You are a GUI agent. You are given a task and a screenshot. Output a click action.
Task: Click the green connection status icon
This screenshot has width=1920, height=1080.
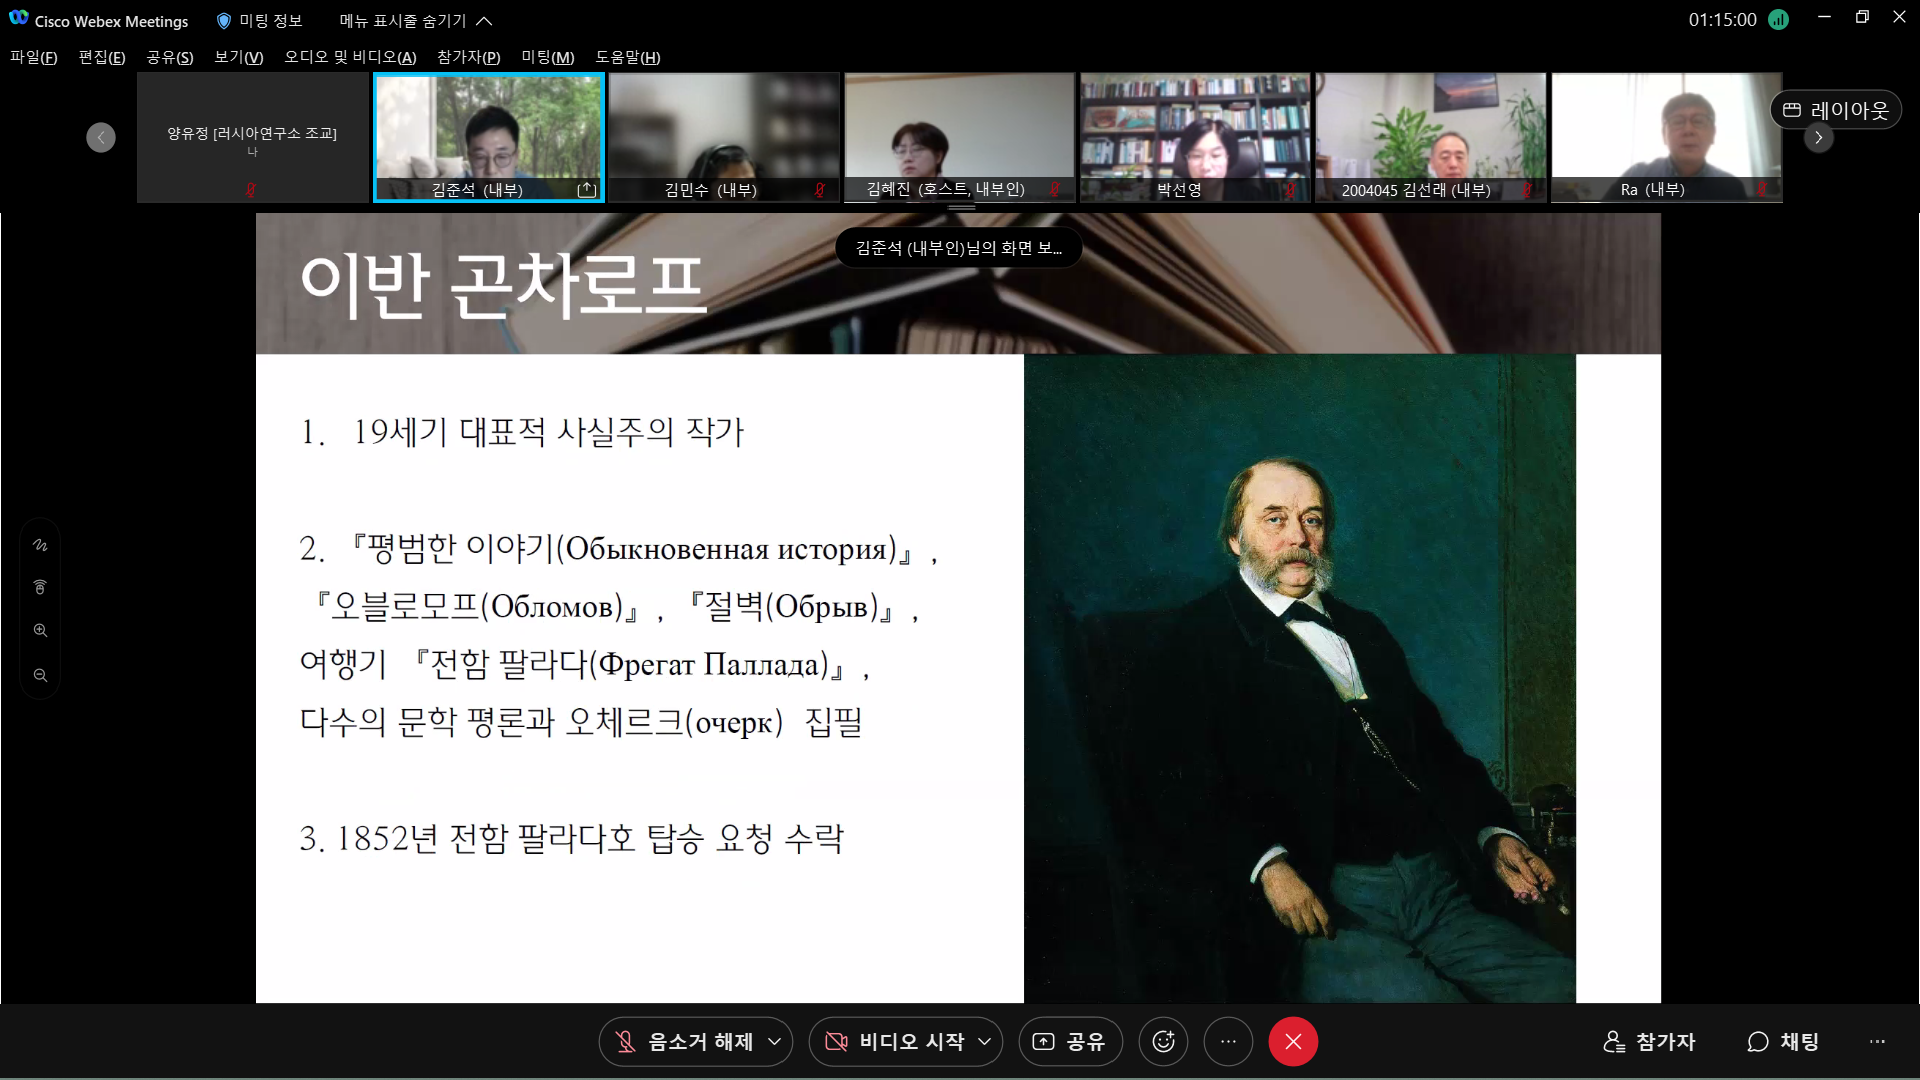1778,20
